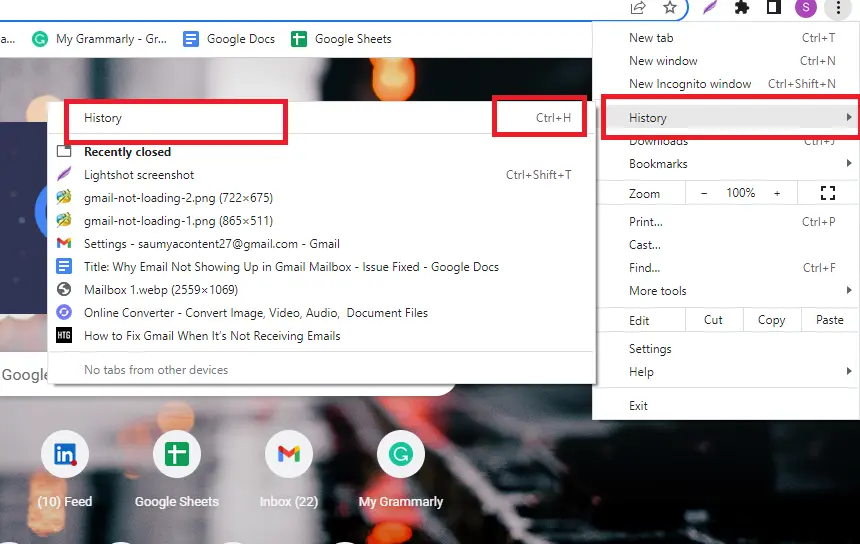Choose Print... from the menu
The image size is (860, 544).
(x=727, y=222)
